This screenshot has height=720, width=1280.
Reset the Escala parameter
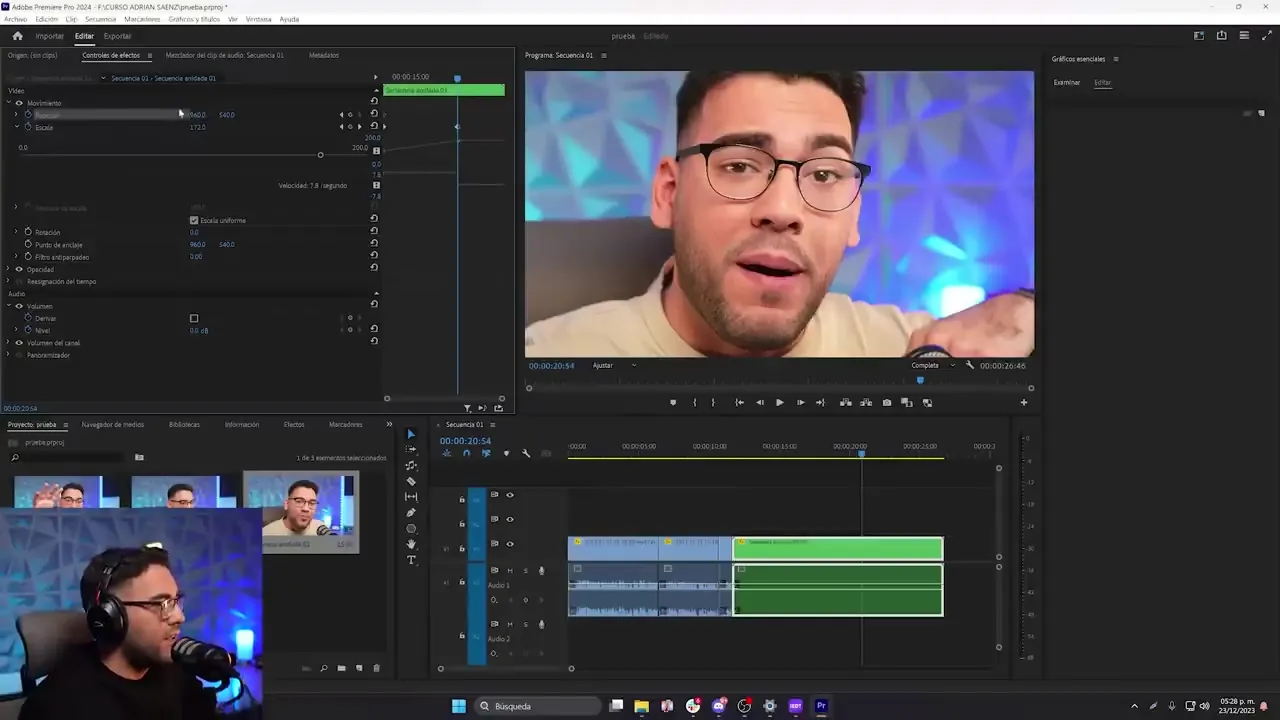click(374, 126)
